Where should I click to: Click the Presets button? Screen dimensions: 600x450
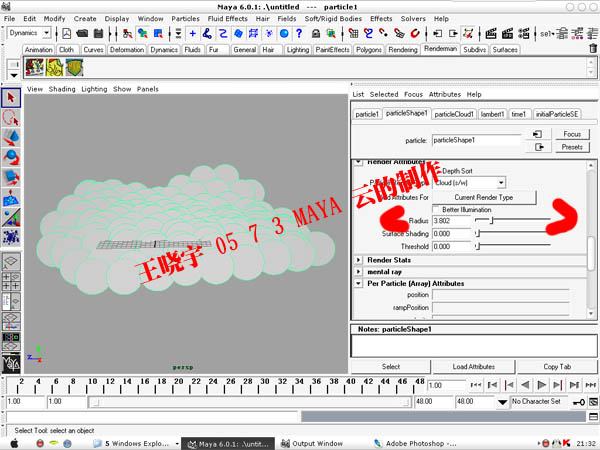coord(572,147)
